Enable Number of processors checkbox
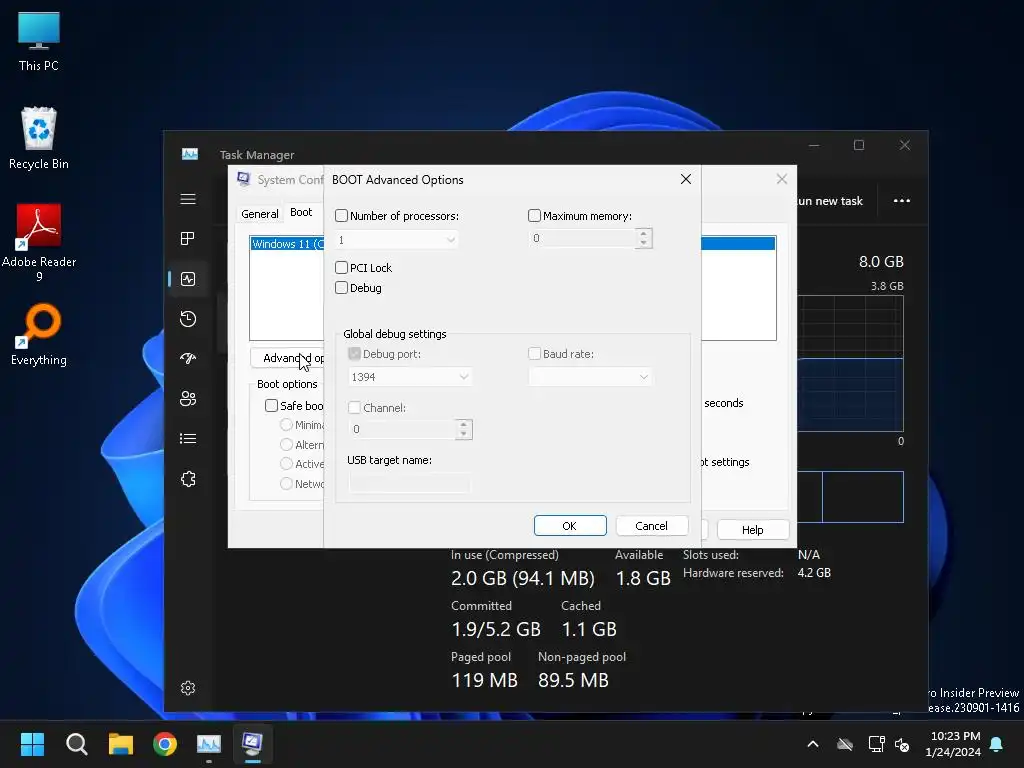 click(342, 216)
